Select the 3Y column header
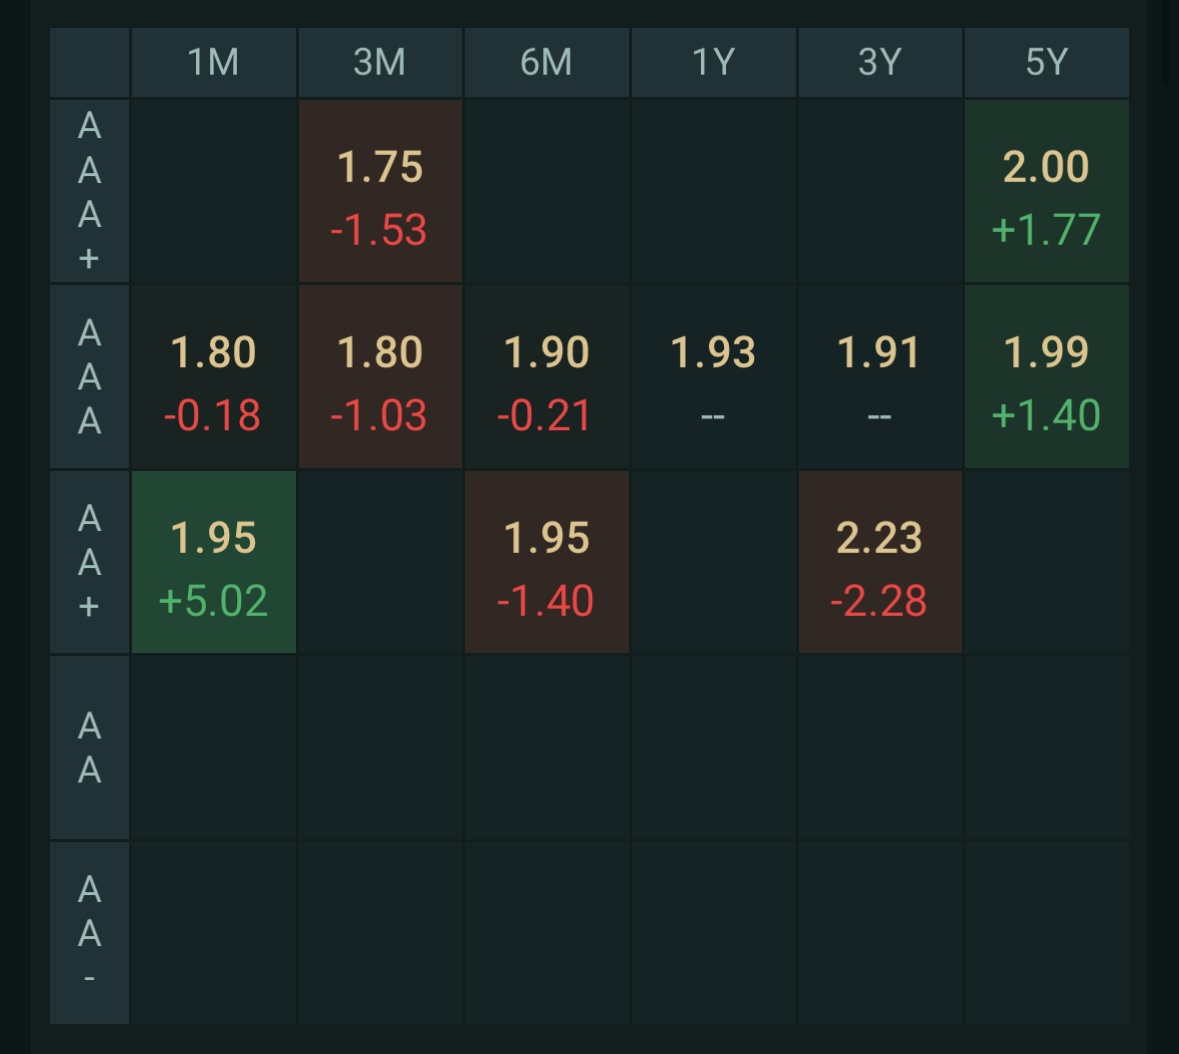 (x=880, y=62)
